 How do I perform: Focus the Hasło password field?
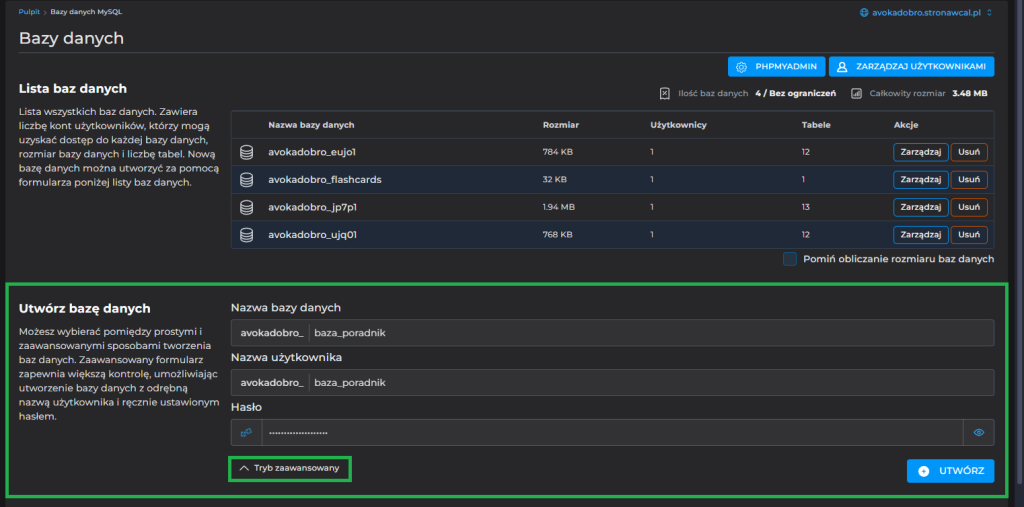613,433
